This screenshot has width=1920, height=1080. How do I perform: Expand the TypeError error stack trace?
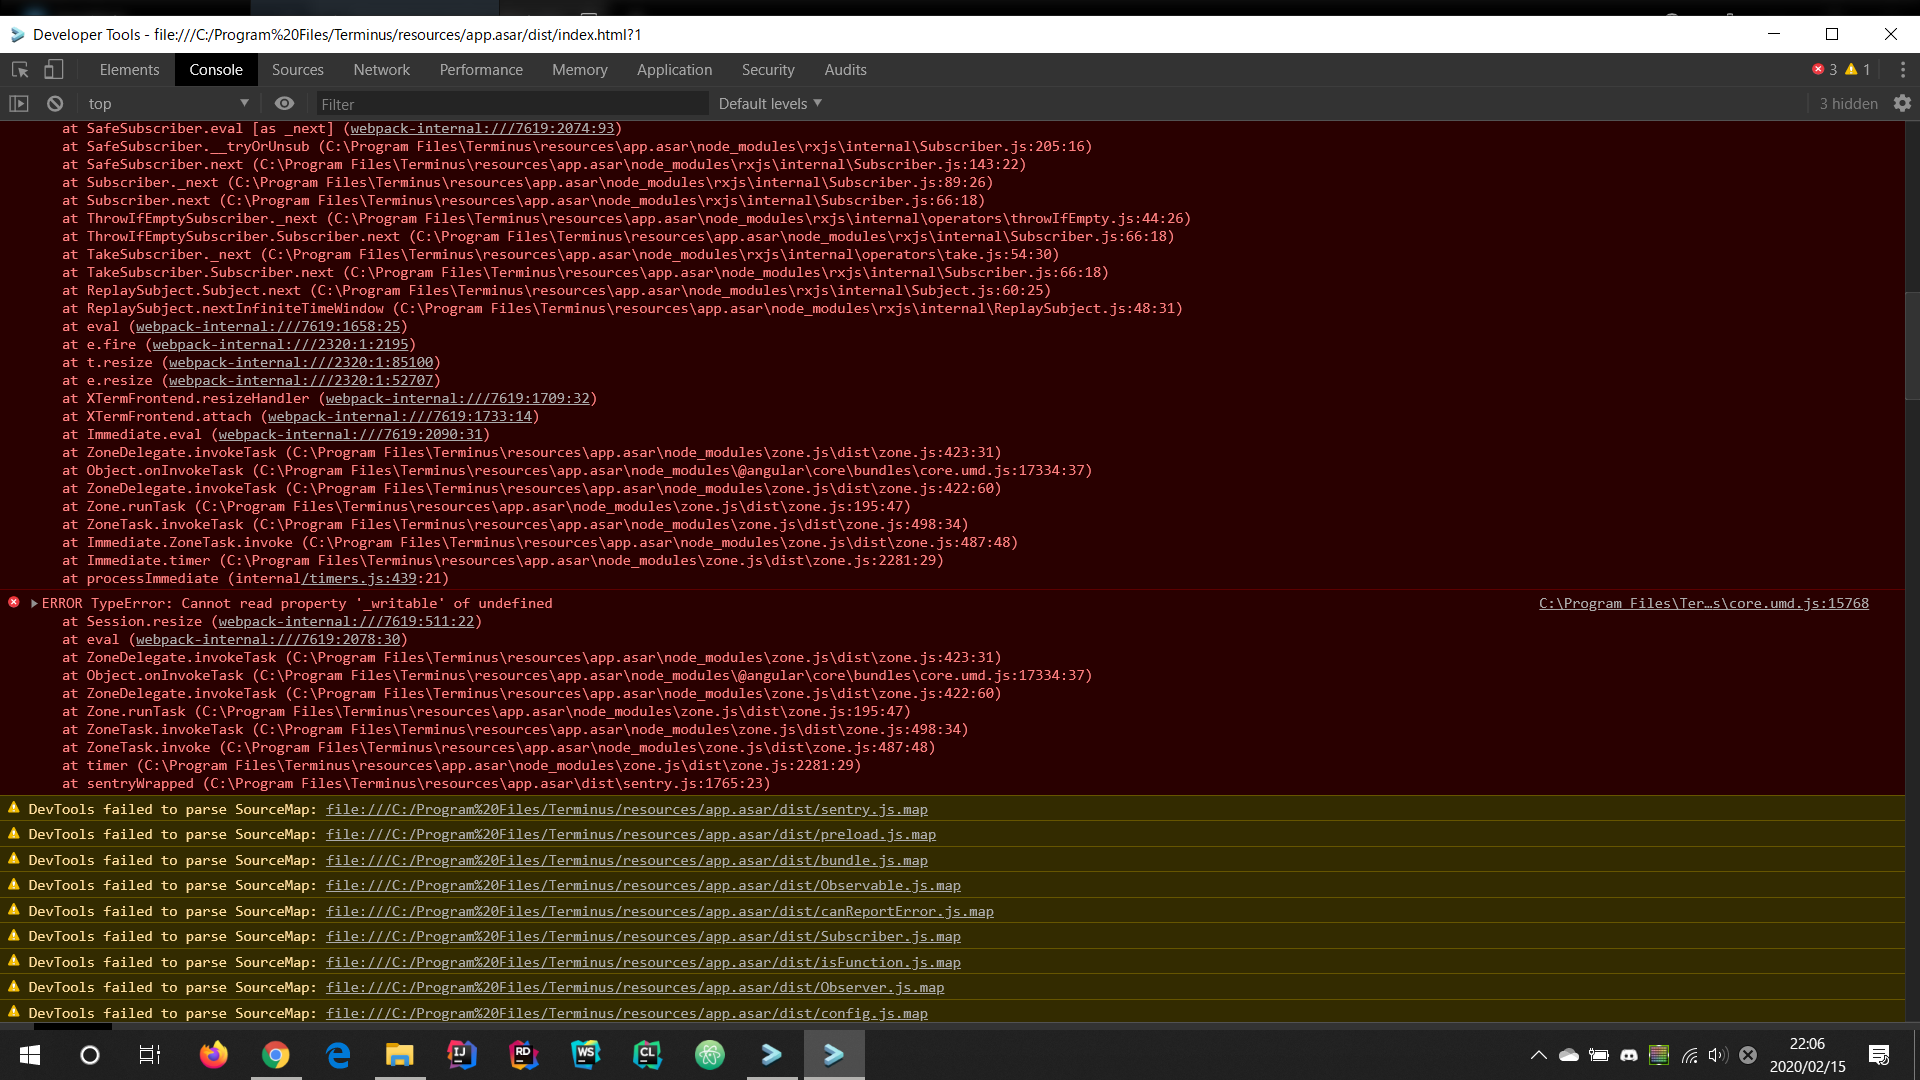[x=34, y=603]
